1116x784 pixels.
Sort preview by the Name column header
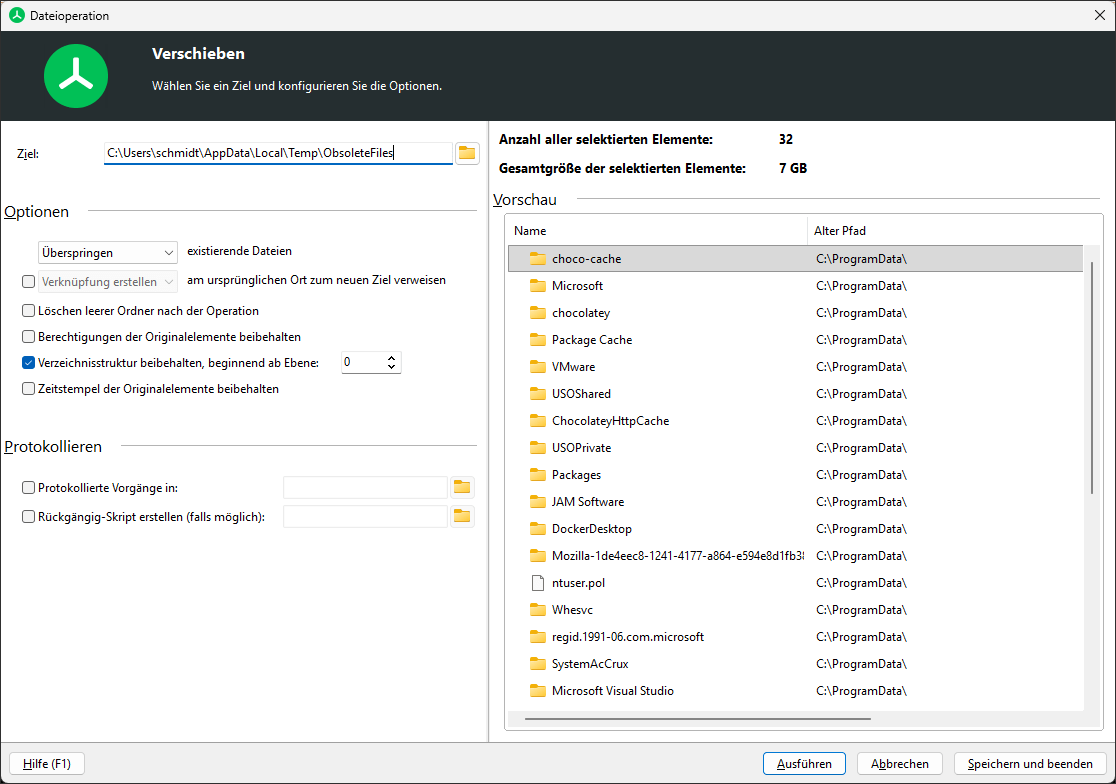click(x=657, y=231)
